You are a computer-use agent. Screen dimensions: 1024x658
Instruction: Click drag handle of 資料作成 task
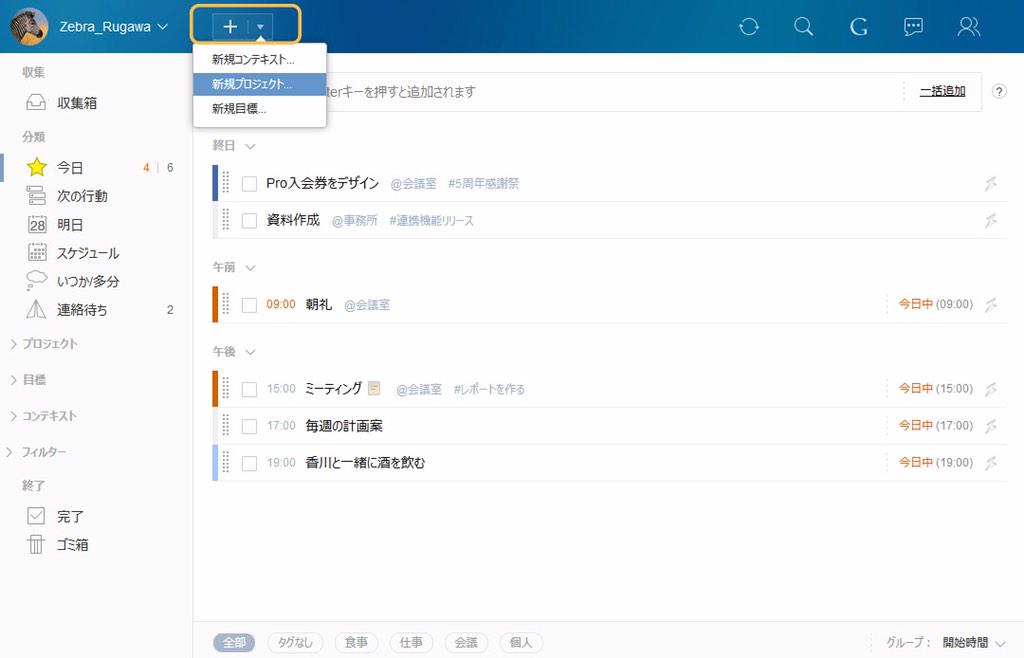point(226,219)
